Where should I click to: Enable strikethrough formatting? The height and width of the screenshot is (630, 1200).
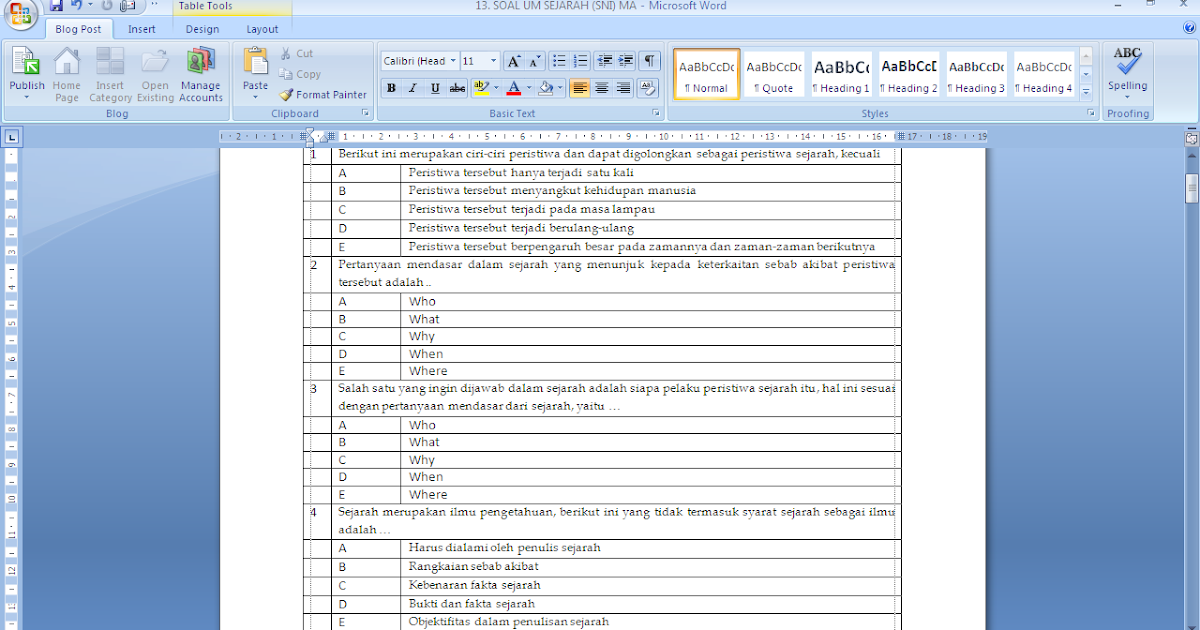pos(455,87)
